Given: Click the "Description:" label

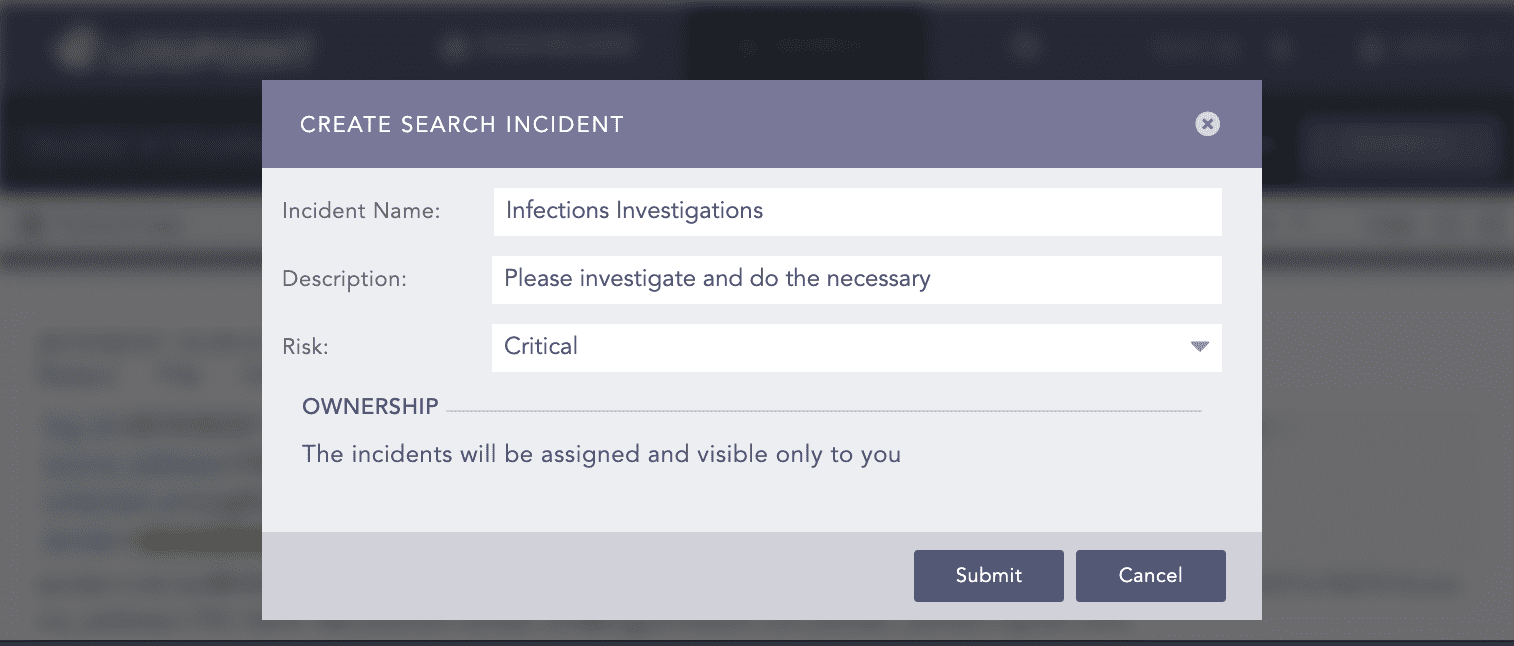Looking at the screenshot, I should (344, 279).
